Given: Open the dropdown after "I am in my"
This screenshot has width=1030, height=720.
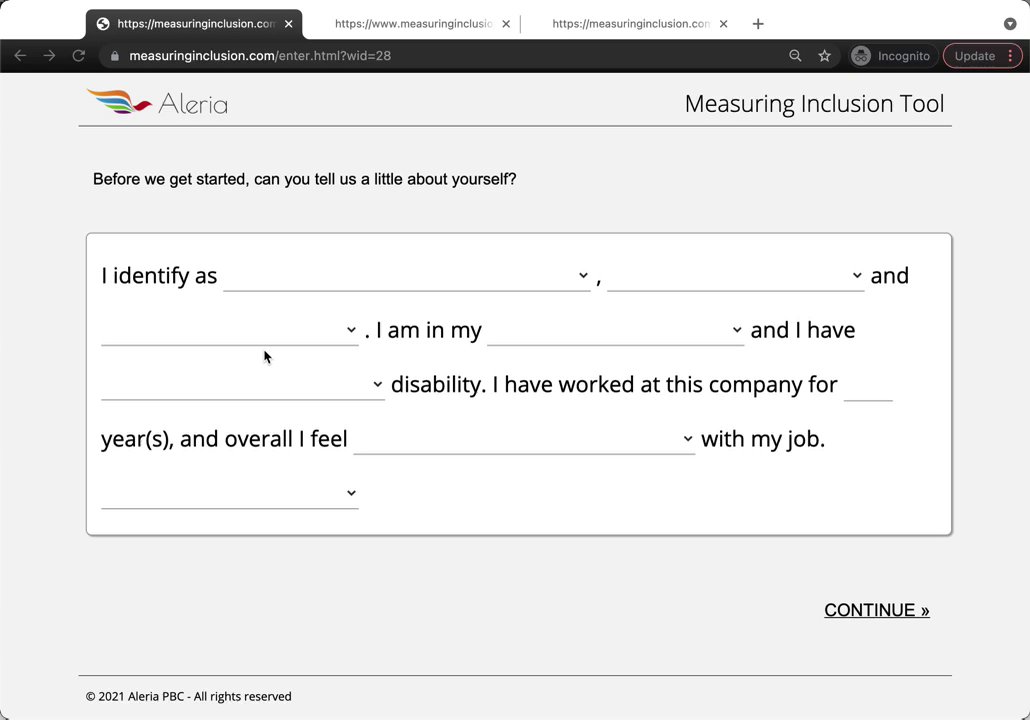Looking at the screenshot, I should (615, 330).
